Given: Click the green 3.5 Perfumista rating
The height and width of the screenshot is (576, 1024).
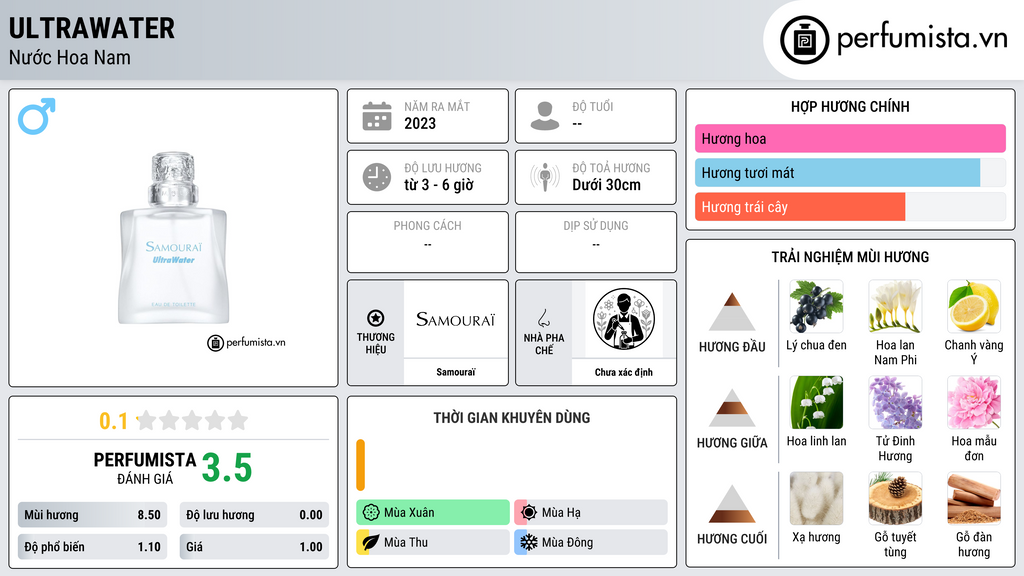Looking at the screenshot, I should tap(227, 468).
